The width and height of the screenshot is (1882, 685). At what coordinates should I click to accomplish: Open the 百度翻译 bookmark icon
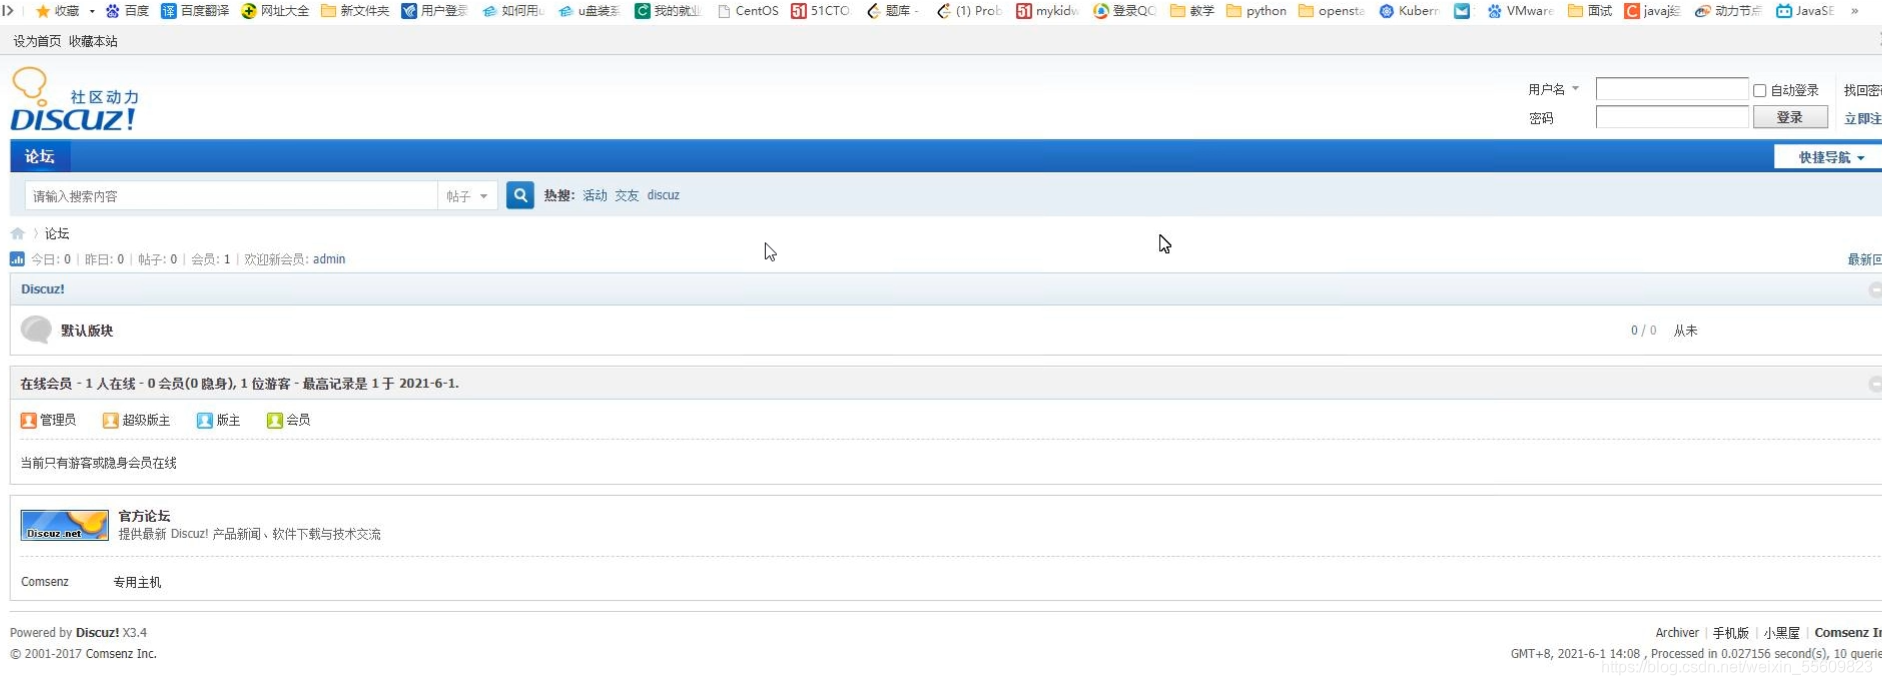click(169, 11)
